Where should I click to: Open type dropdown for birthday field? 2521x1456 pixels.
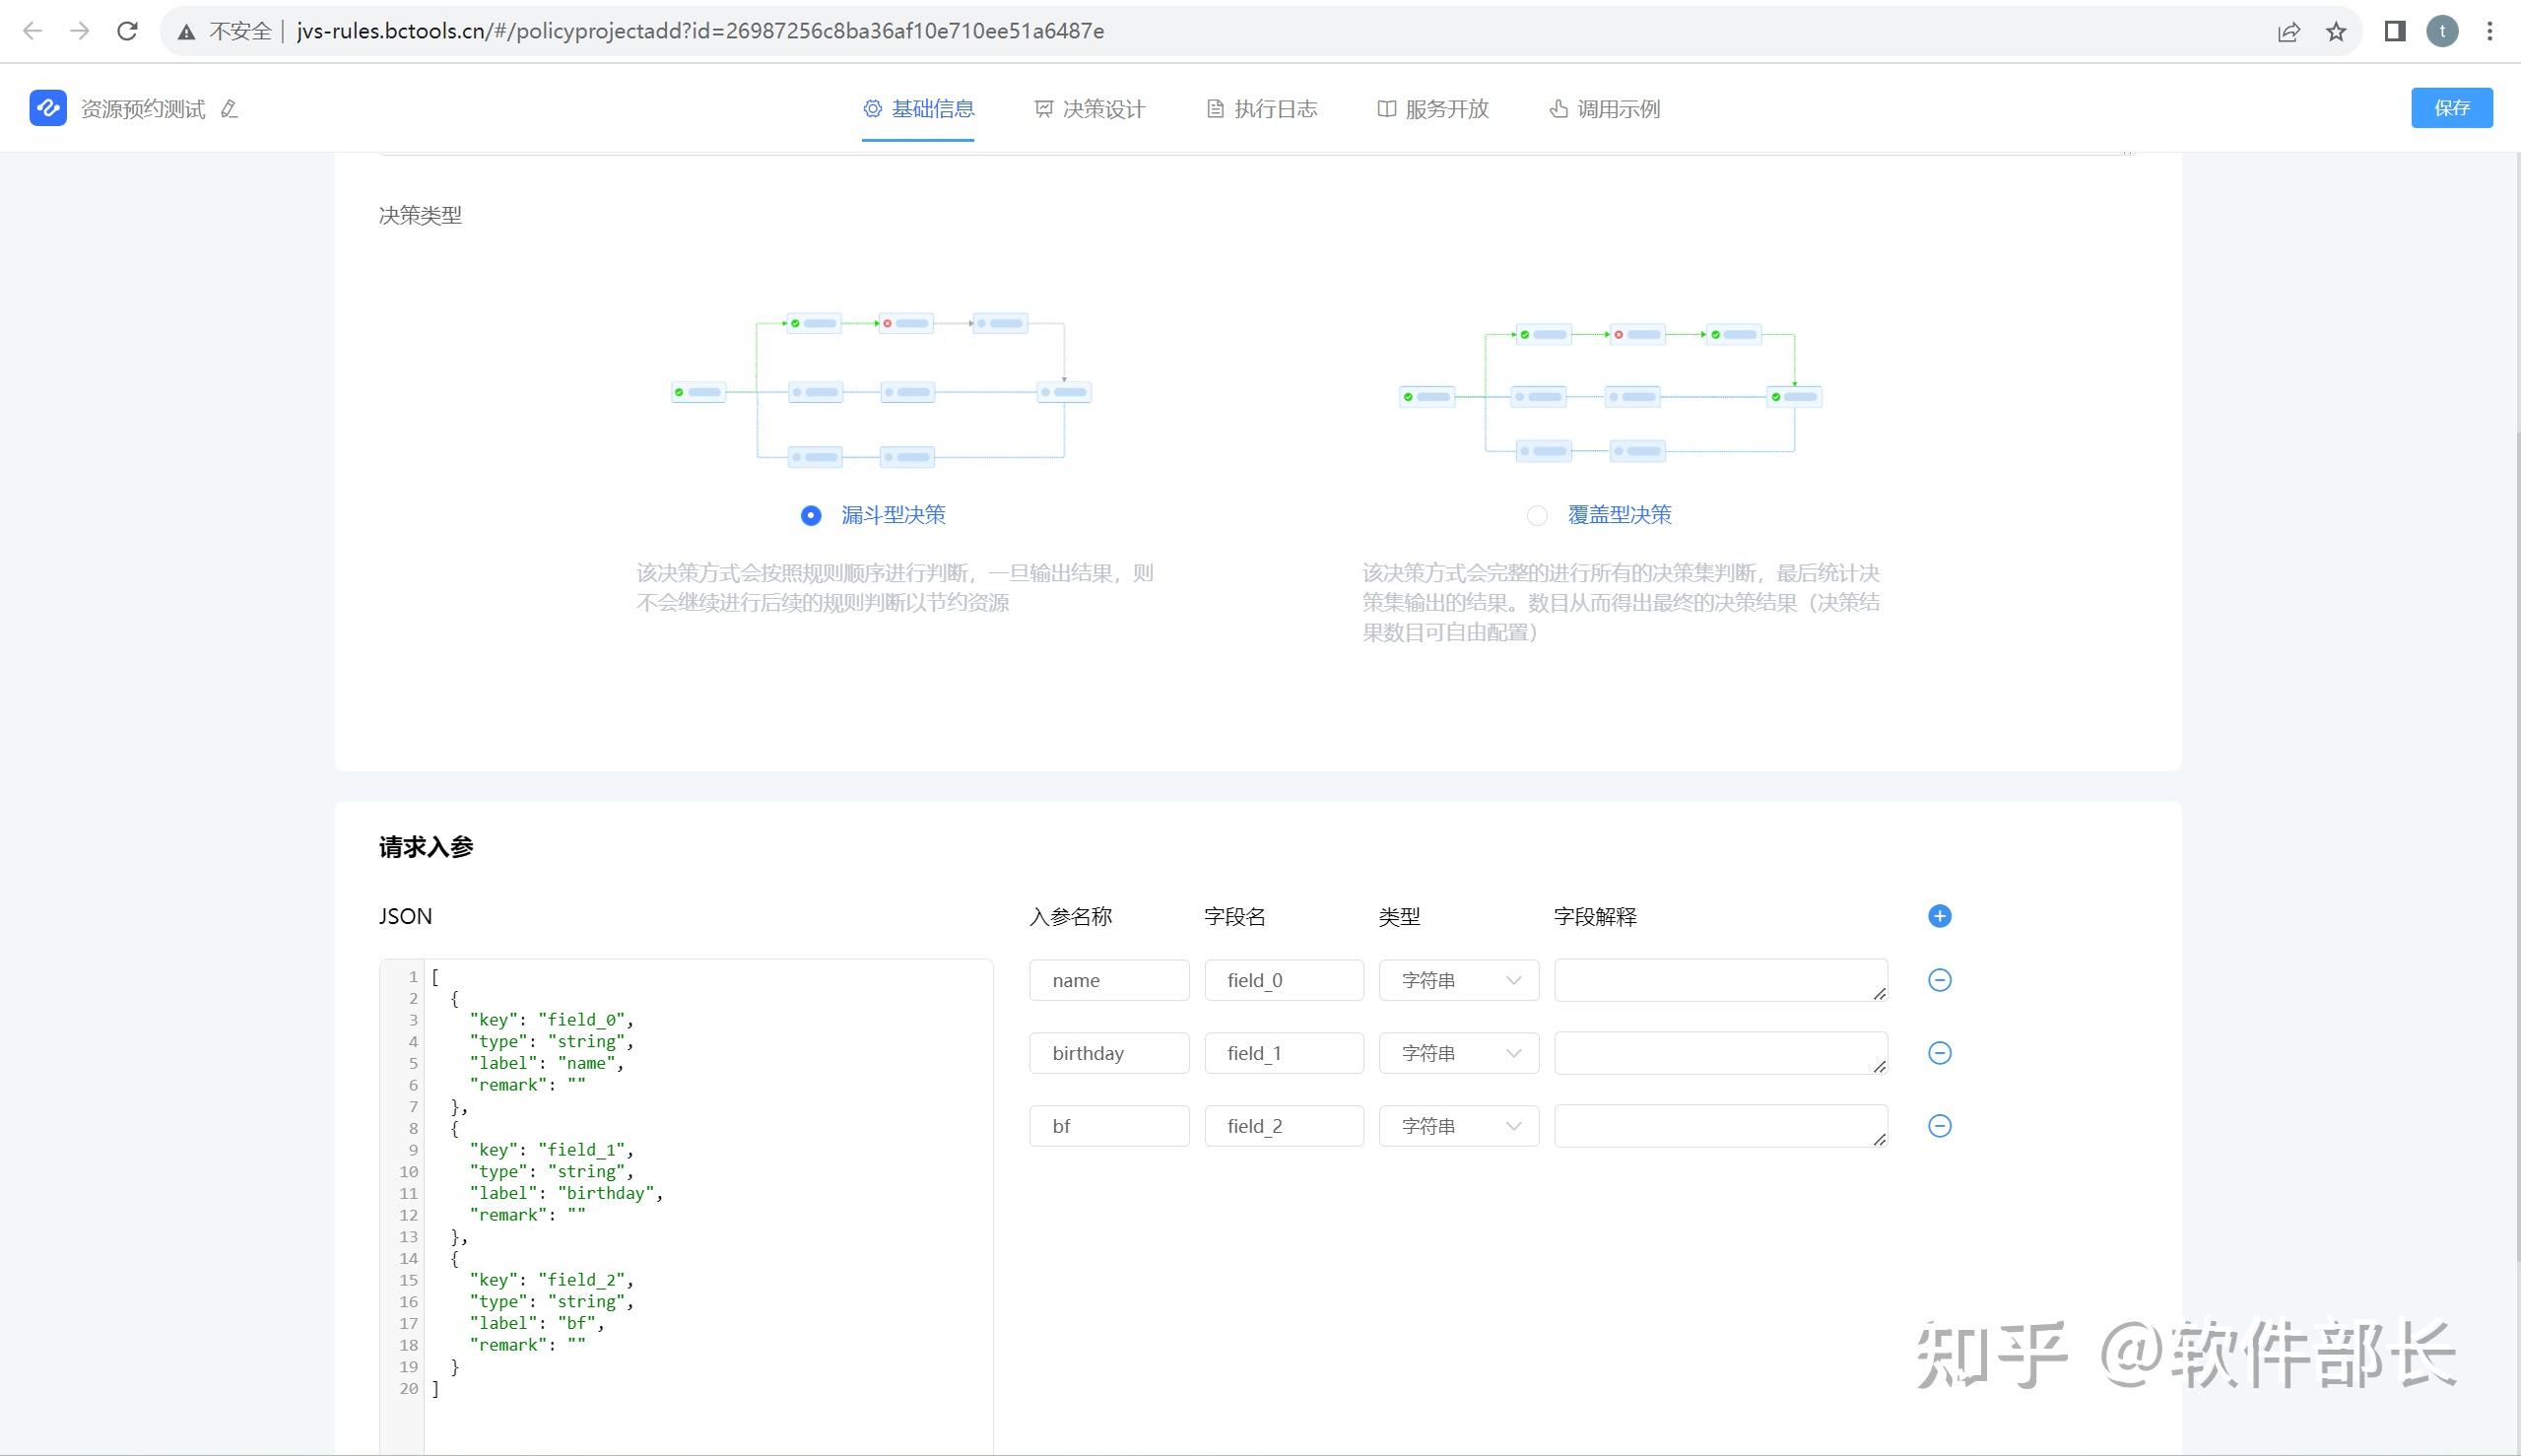(x=1458, y=1053)
